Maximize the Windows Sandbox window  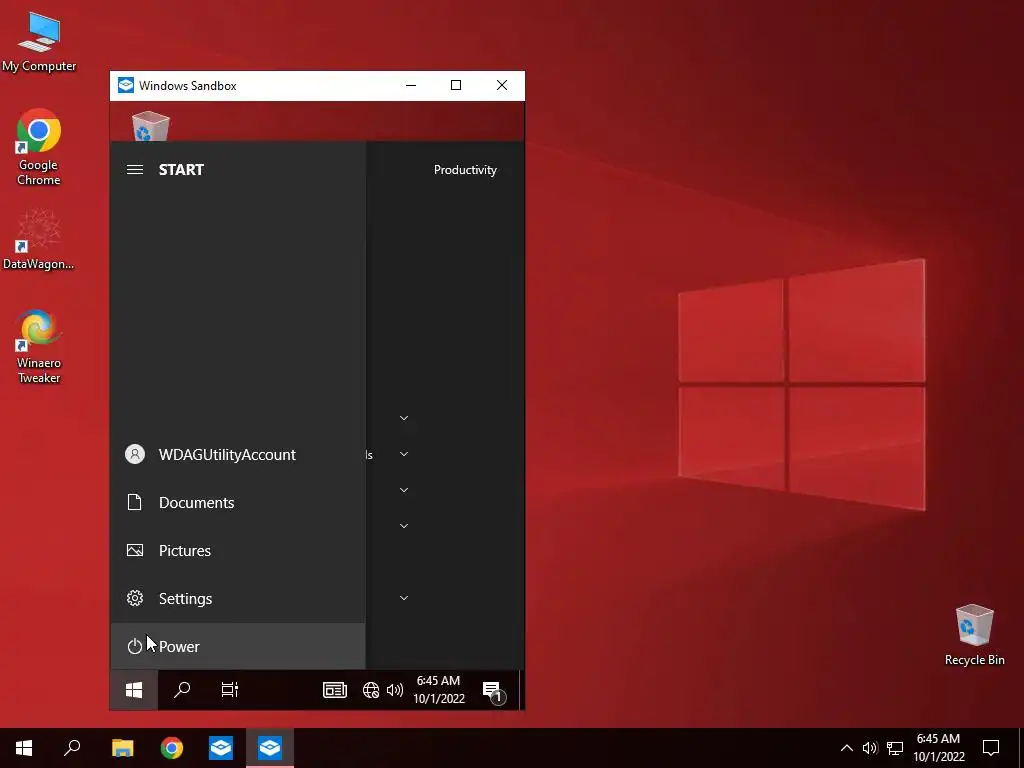(456, 86)
